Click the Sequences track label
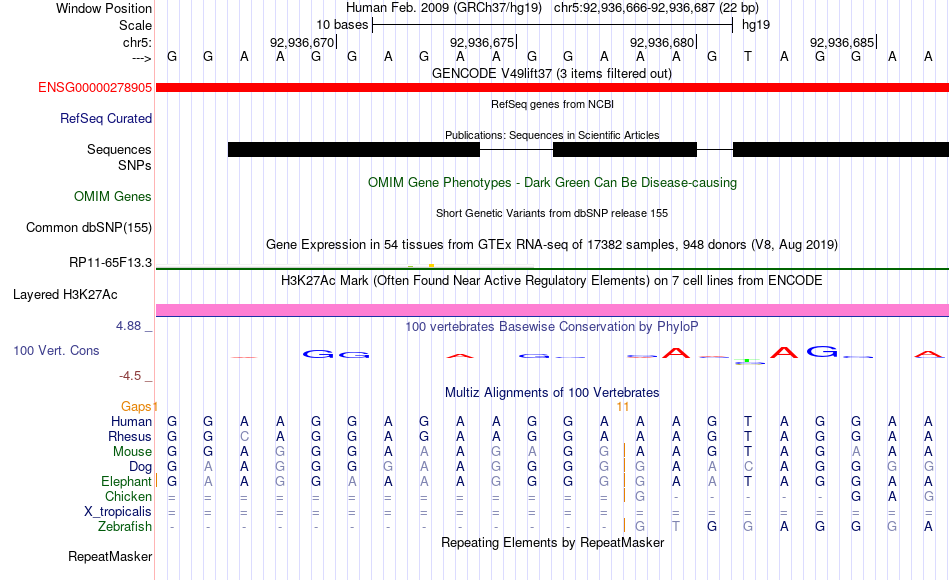The image size is (950, 580). [119, 150]
